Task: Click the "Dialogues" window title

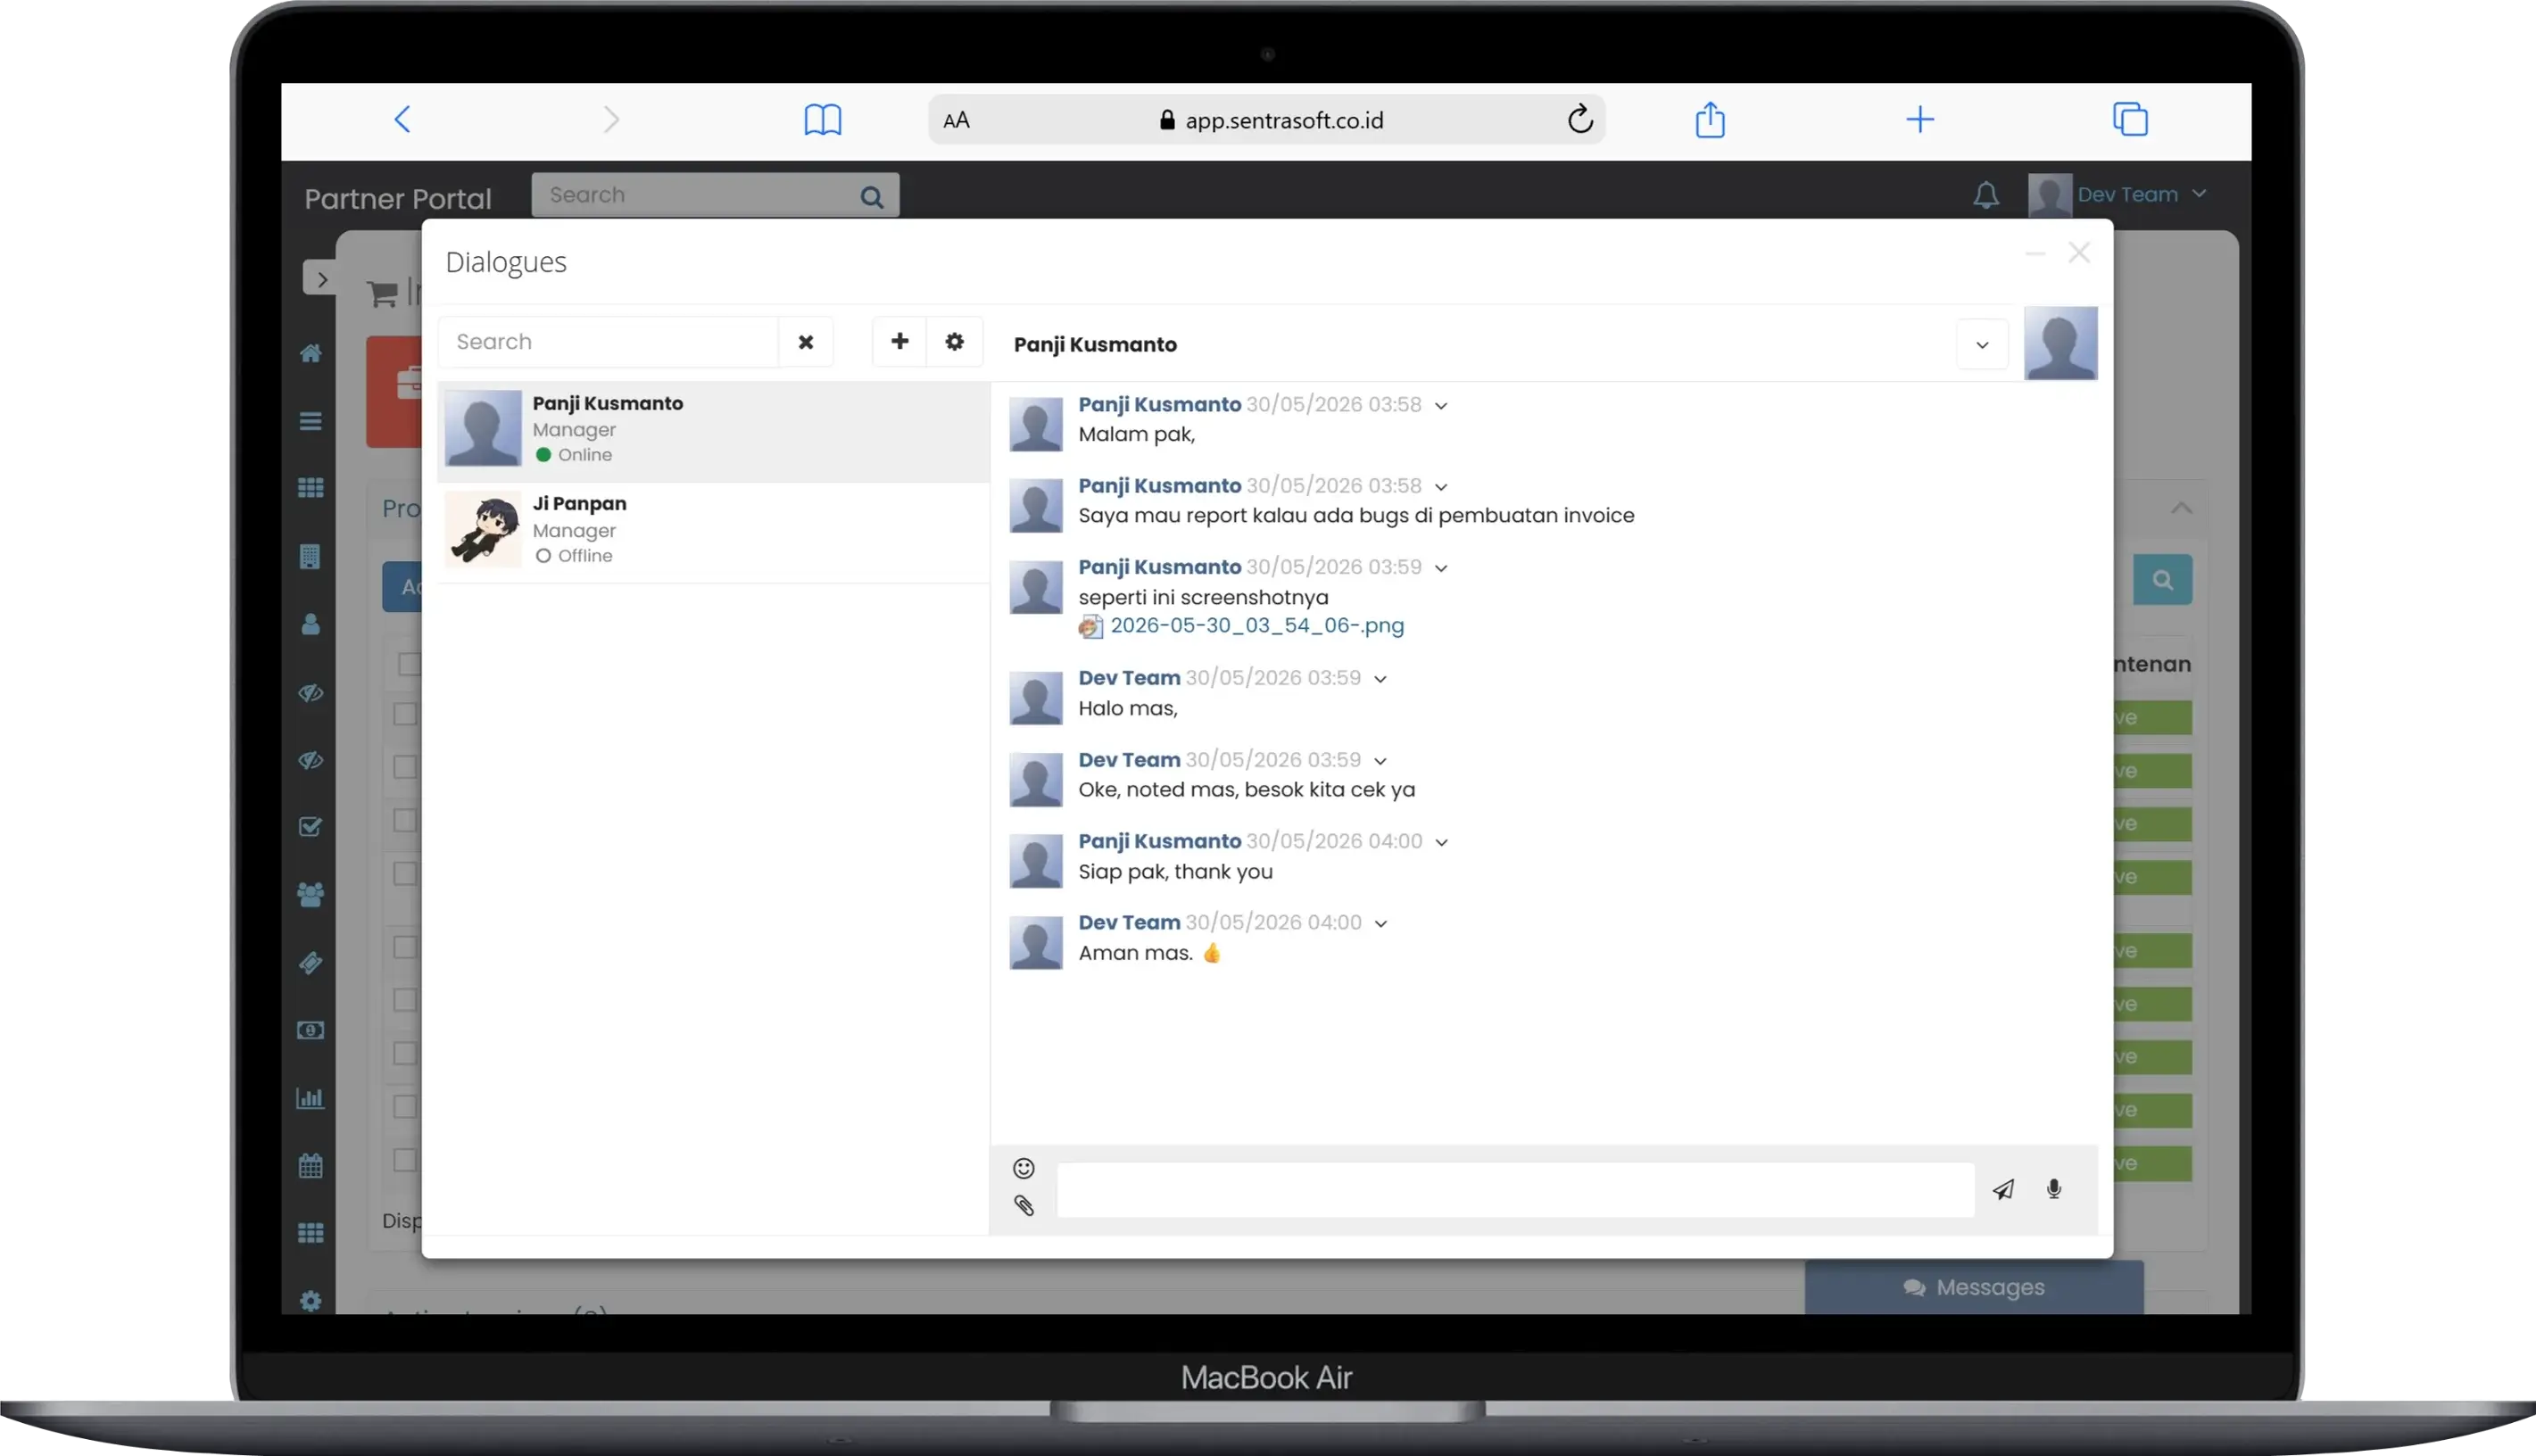Action: tap(506, 262)
